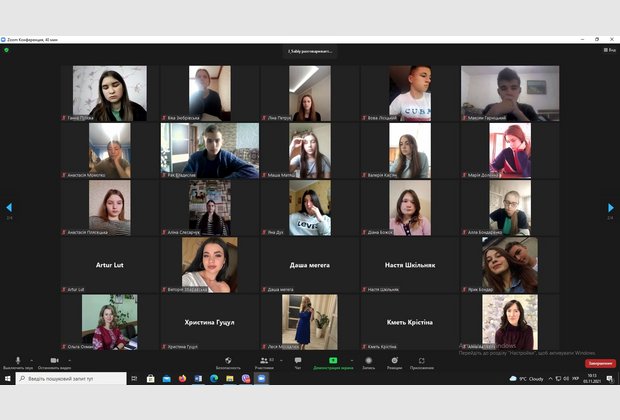Go to next gallery page with right arrow
This screenshot has height=420, width=620.
coord(611,208)
